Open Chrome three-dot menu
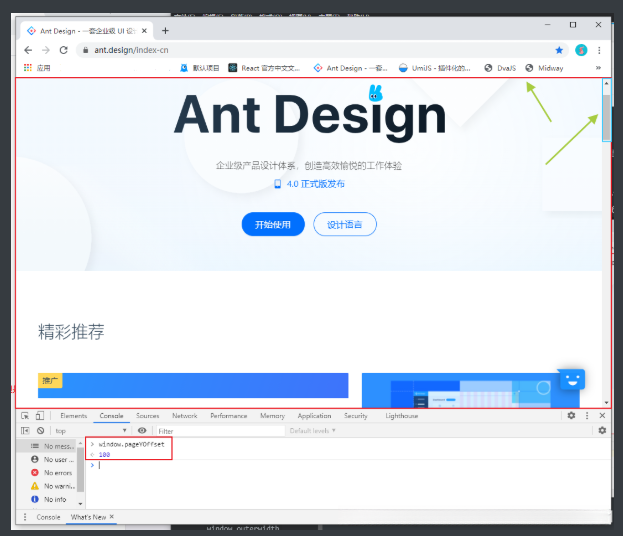623x536 pixels. 599,50
